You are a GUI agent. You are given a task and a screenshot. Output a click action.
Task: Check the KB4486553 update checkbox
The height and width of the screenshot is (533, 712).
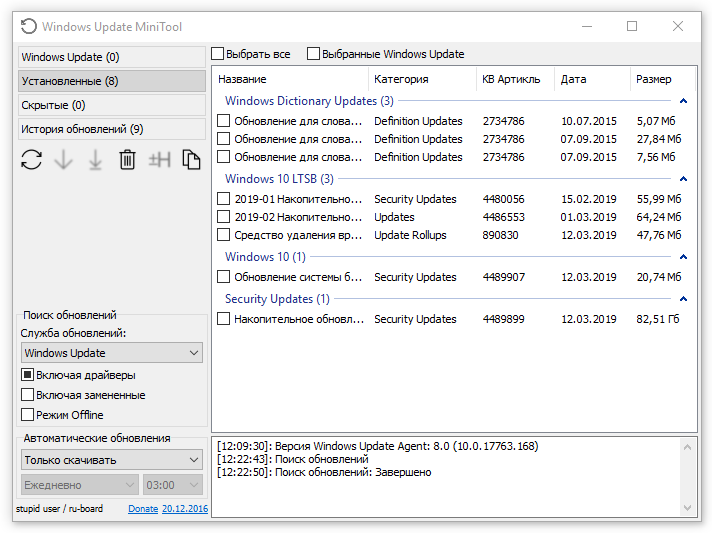[x=223, y=217]
